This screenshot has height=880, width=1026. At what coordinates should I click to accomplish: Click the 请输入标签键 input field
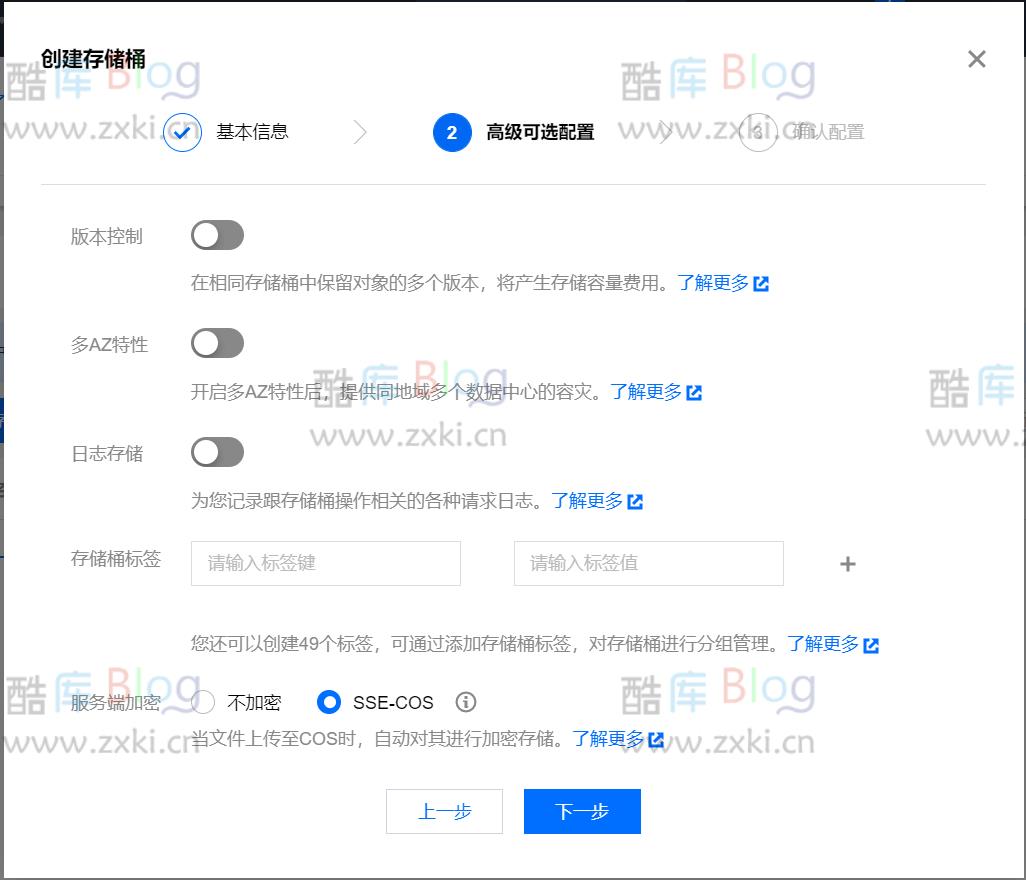click(x=325, y=563)
